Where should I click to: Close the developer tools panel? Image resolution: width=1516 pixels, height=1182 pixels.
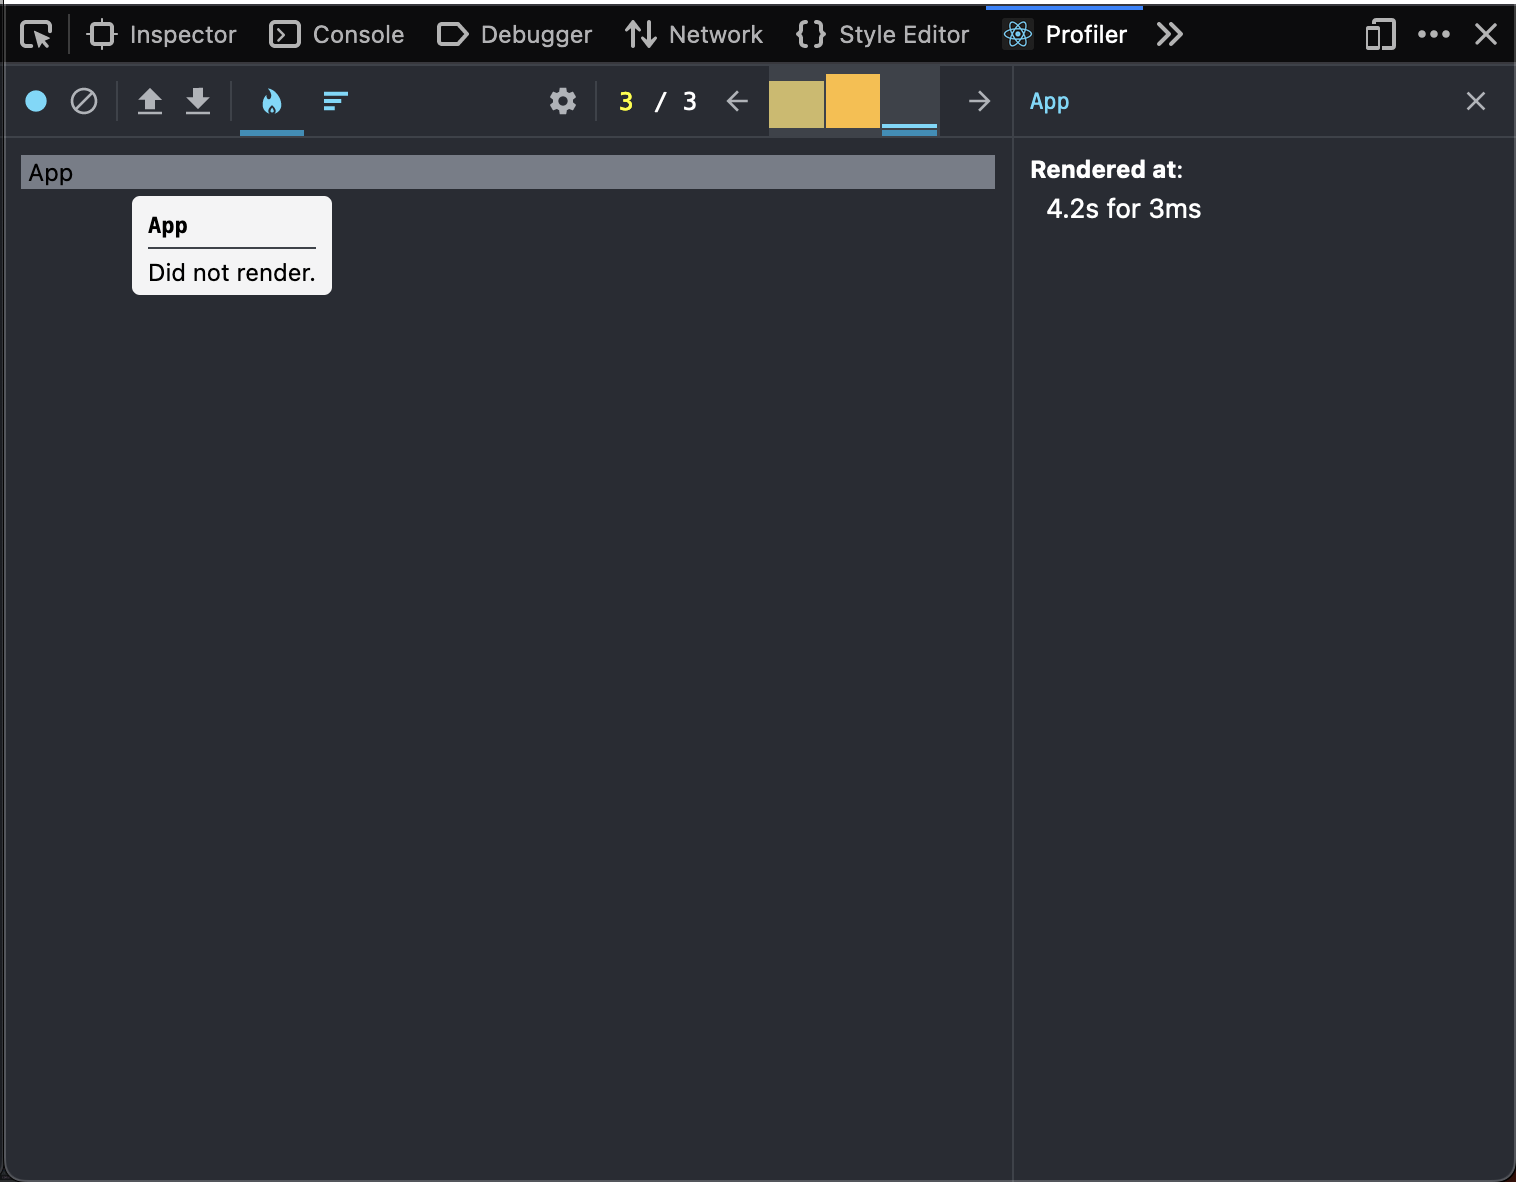(x=1486, y=35)
